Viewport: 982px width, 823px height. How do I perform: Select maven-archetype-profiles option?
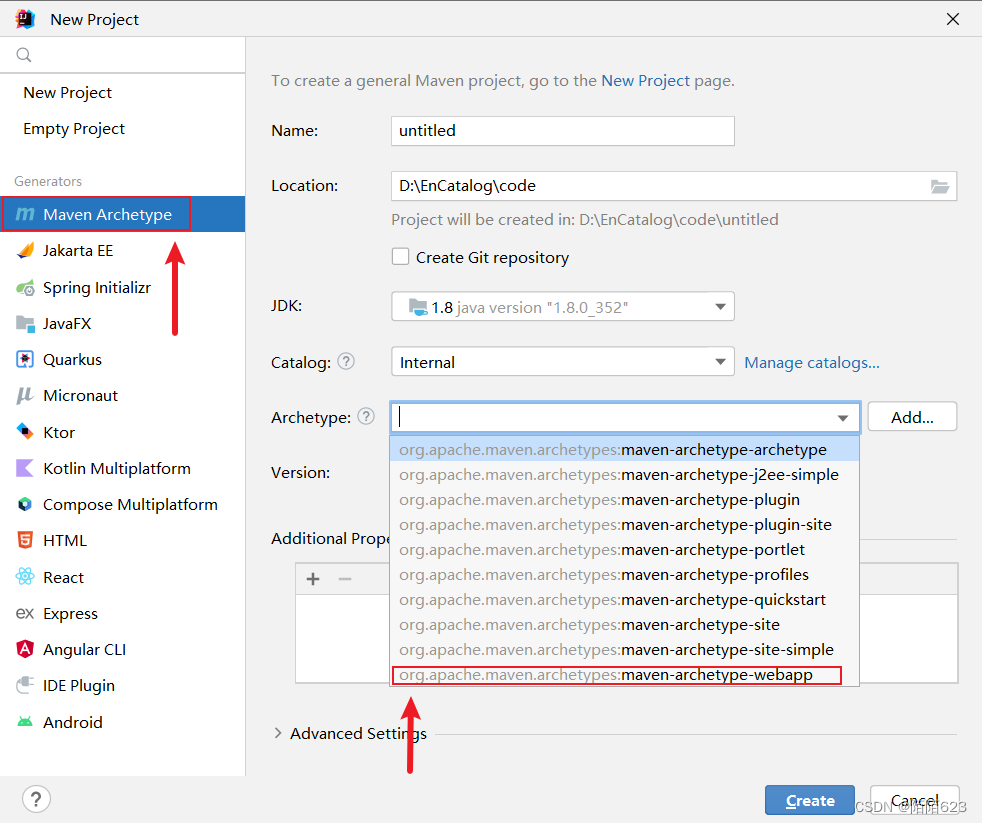624,575
